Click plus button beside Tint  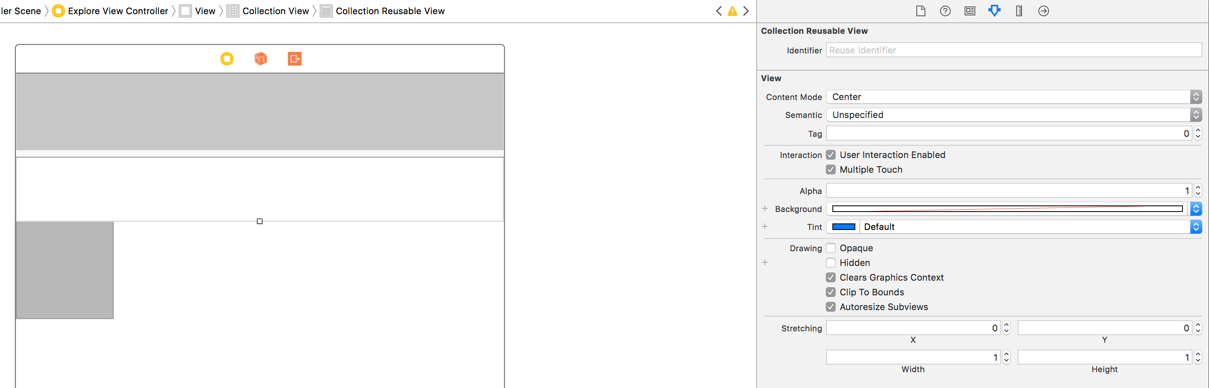765,227
